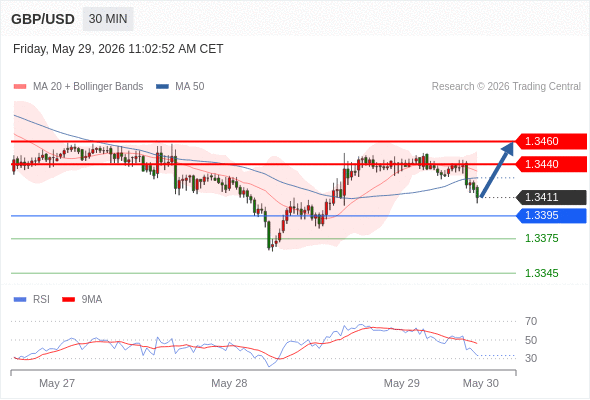The width and height of the screenshot is (590, 400).
Task: Click the blue upward forecast arrow
Action: 497,169
